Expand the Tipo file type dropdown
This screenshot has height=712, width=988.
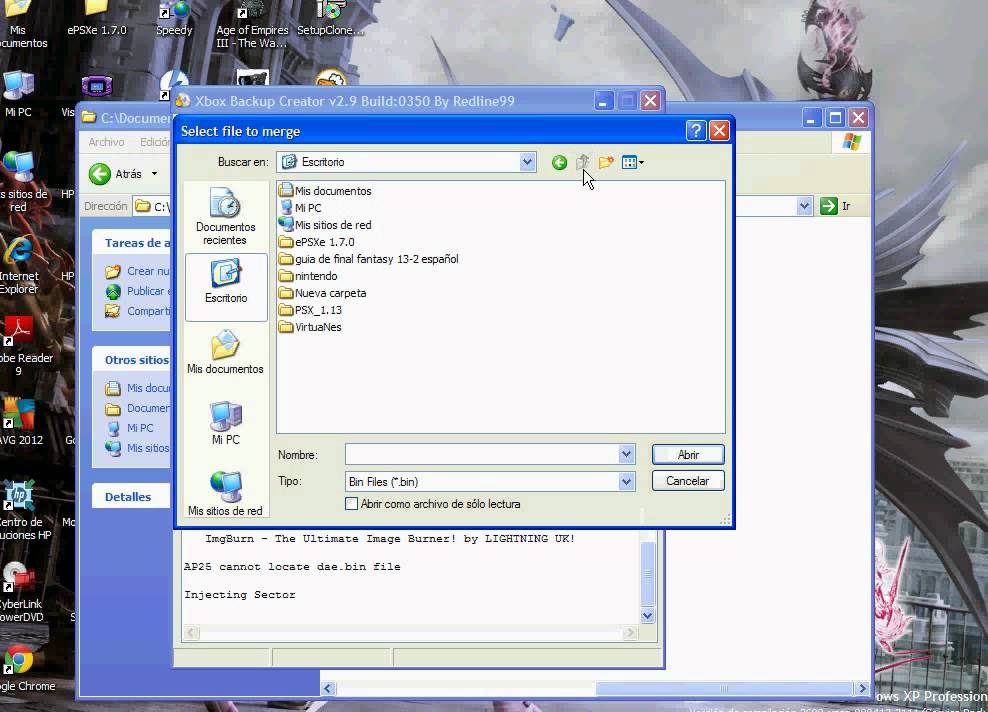(626, 481)
